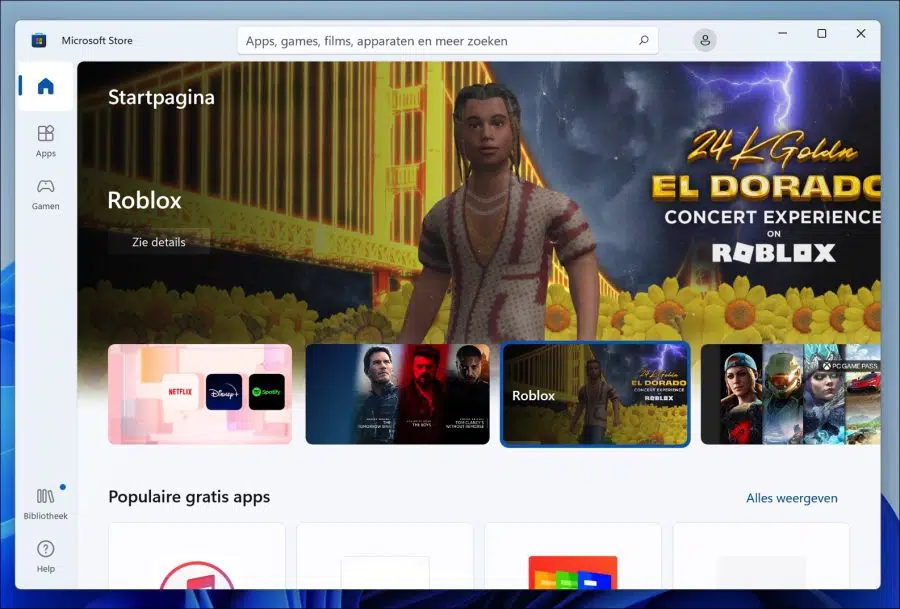Open the Gamen section in sidebar
This screenshot has width=900, height=609.
(x=46, y=194)
